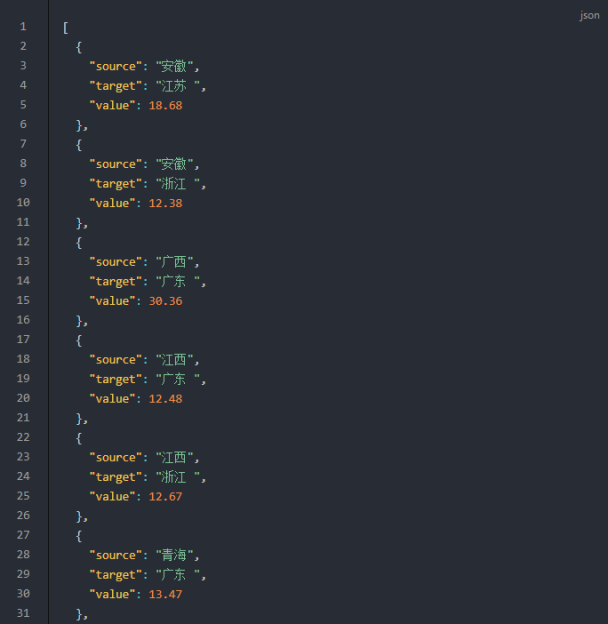Click opening brace on line 7
This screenshot has height=624, width=608.
(79, 144)
